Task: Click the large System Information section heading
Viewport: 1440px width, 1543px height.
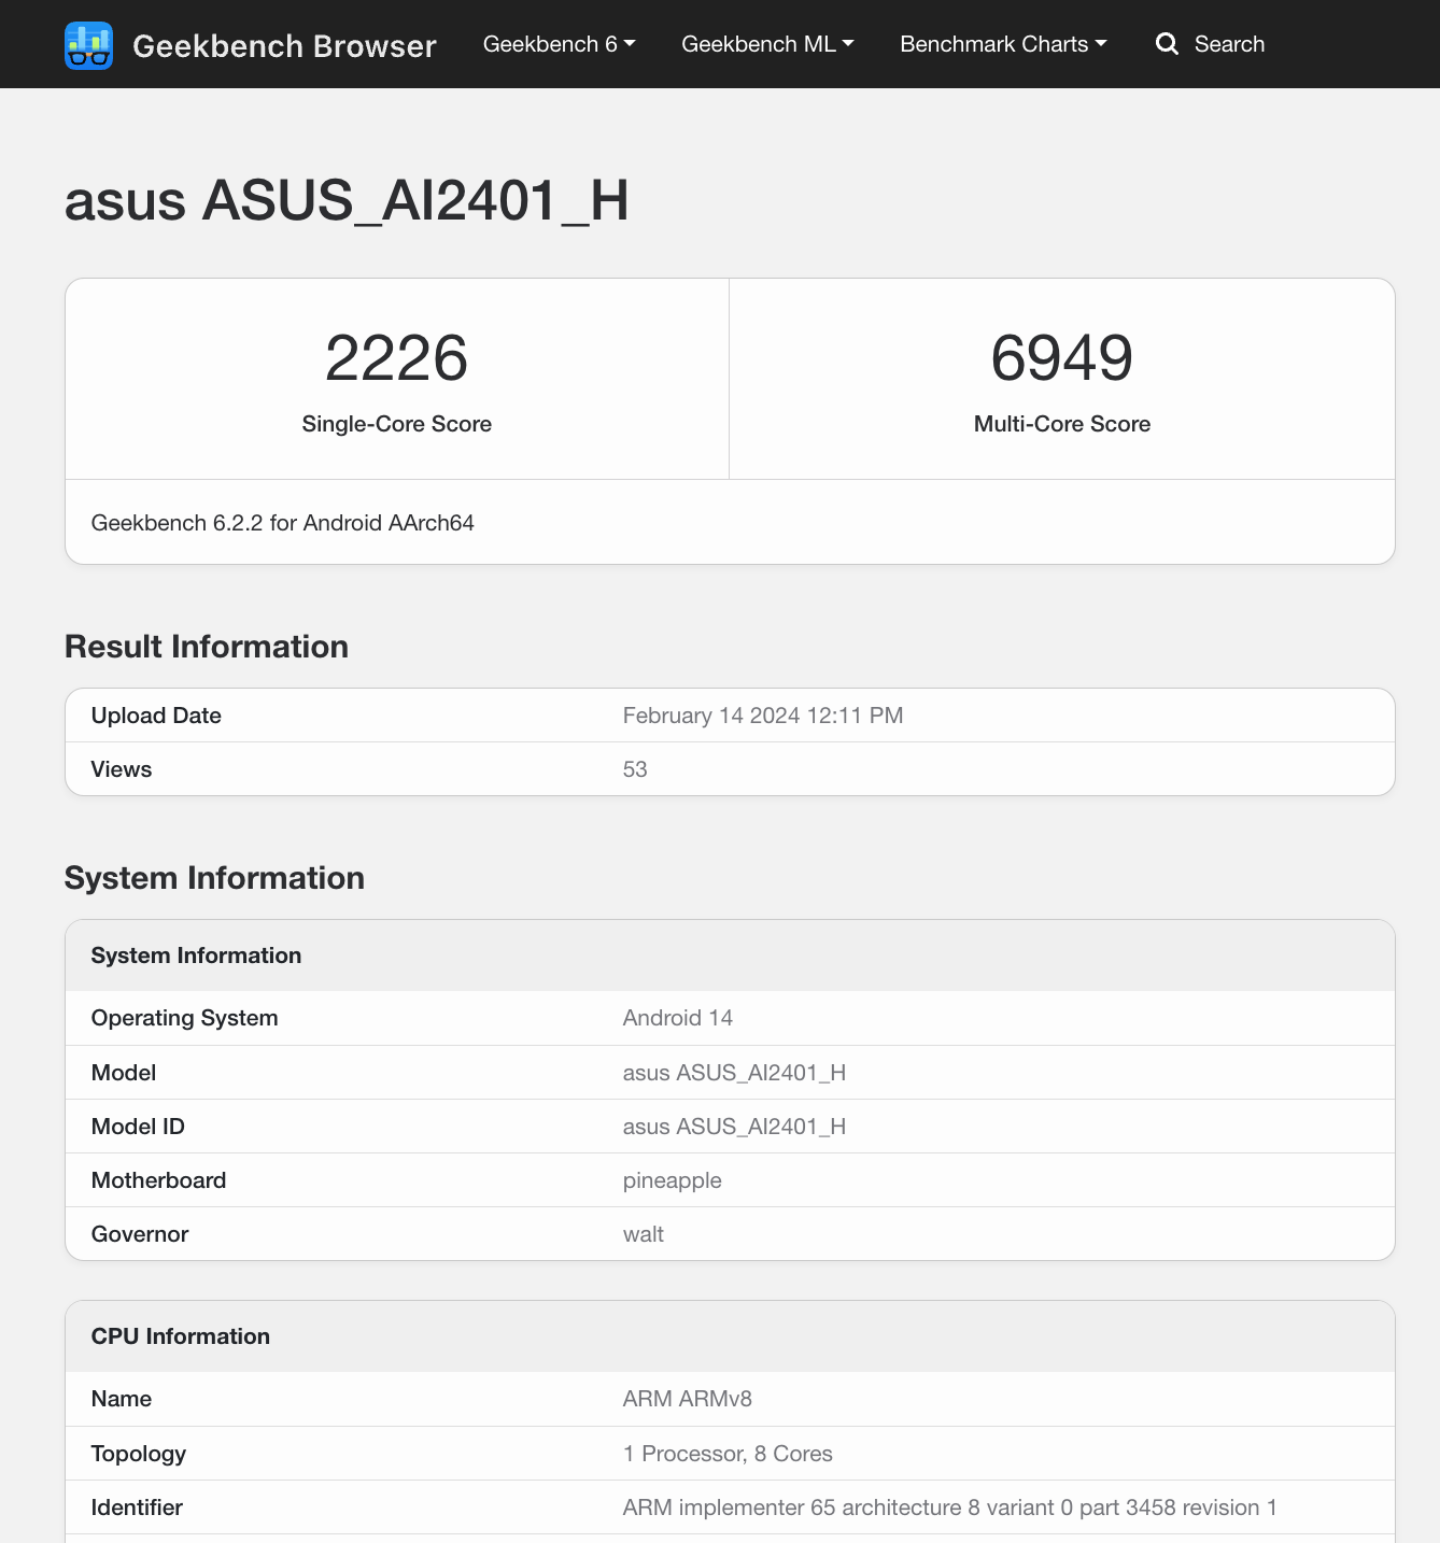Action: (214, 878)
